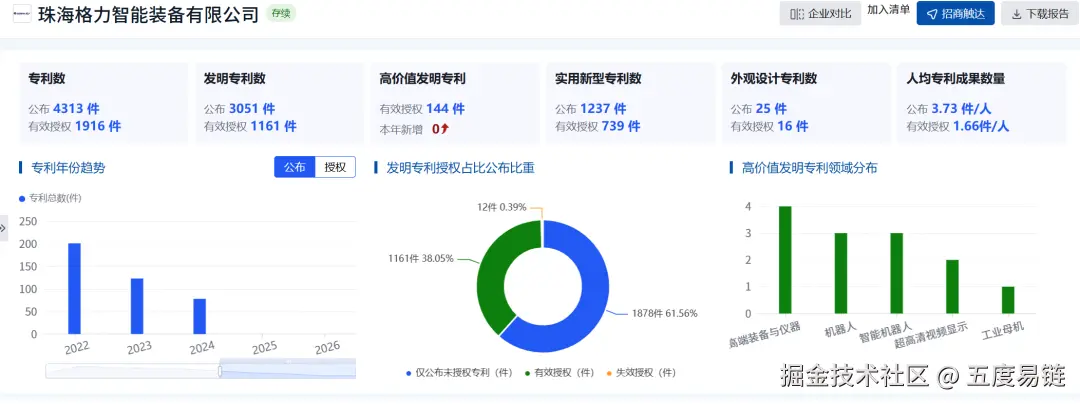Toggle 有效授权 legend item in donut chart
Image resolution: width=1080 pixels, height=404 pixels.
pos(559,372)
